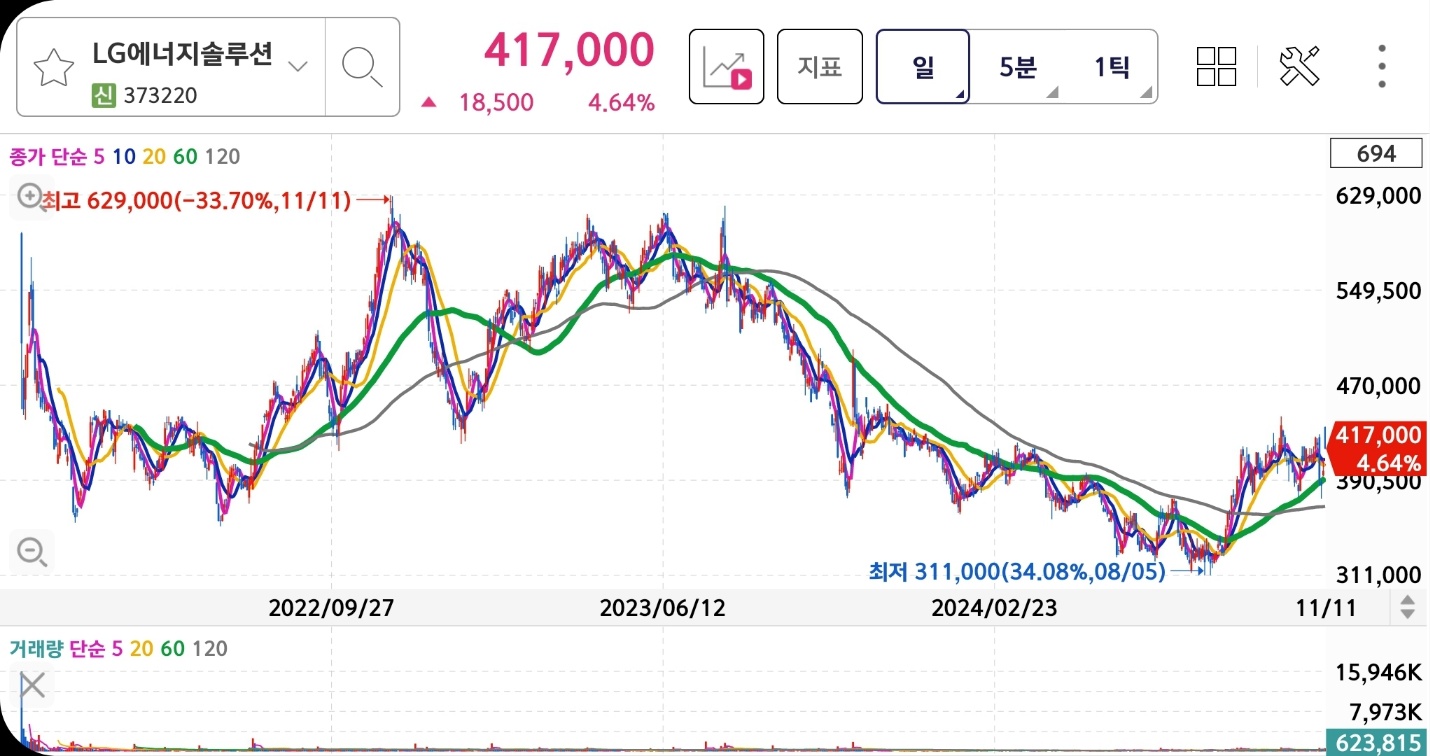The image size is (1430, 756).
Task: Open the stock search magnifier
Action: tap(362, 67)
